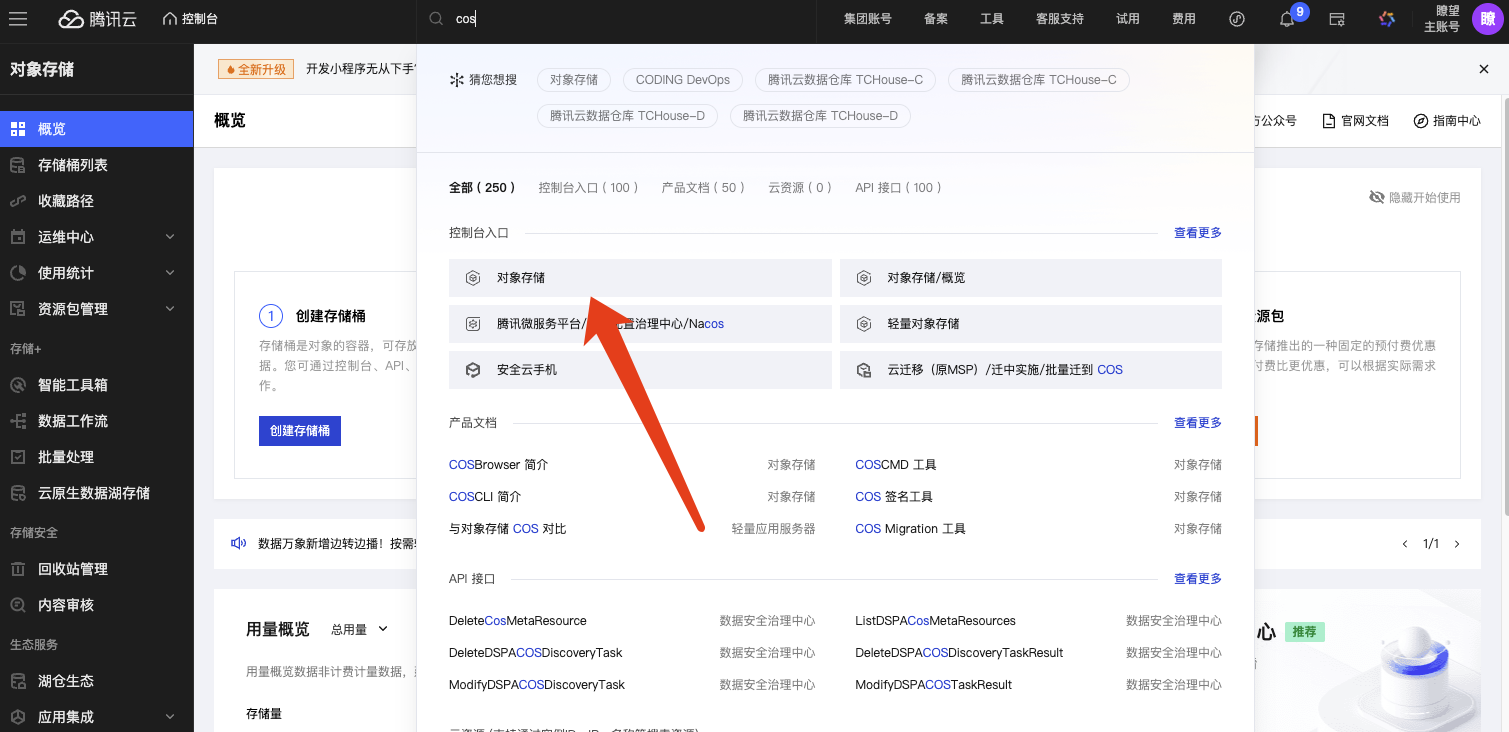
Task: Switch to the API interface results tab
Action: tap(898, 188)
